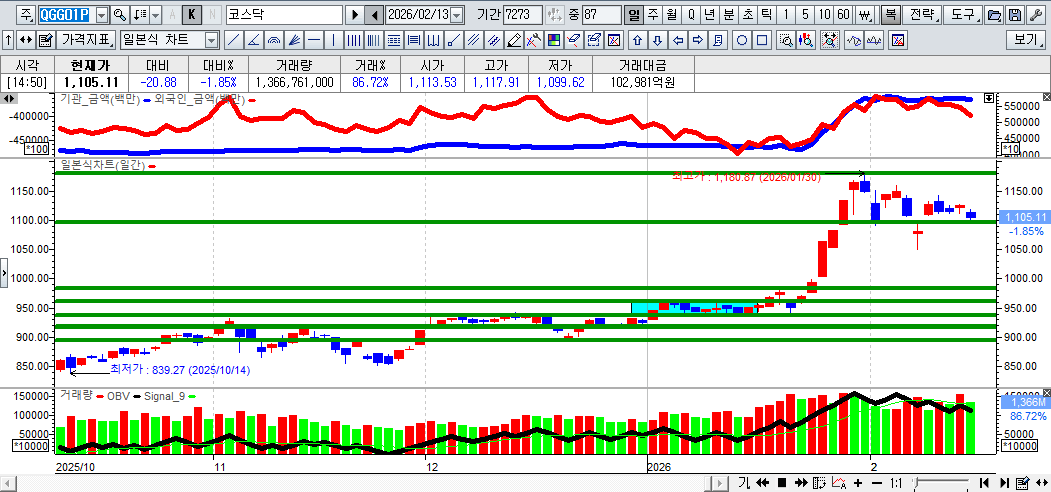1051x492 pixels.
Task: Open the 전략 strategy menu
Action: tap(921, 15)
